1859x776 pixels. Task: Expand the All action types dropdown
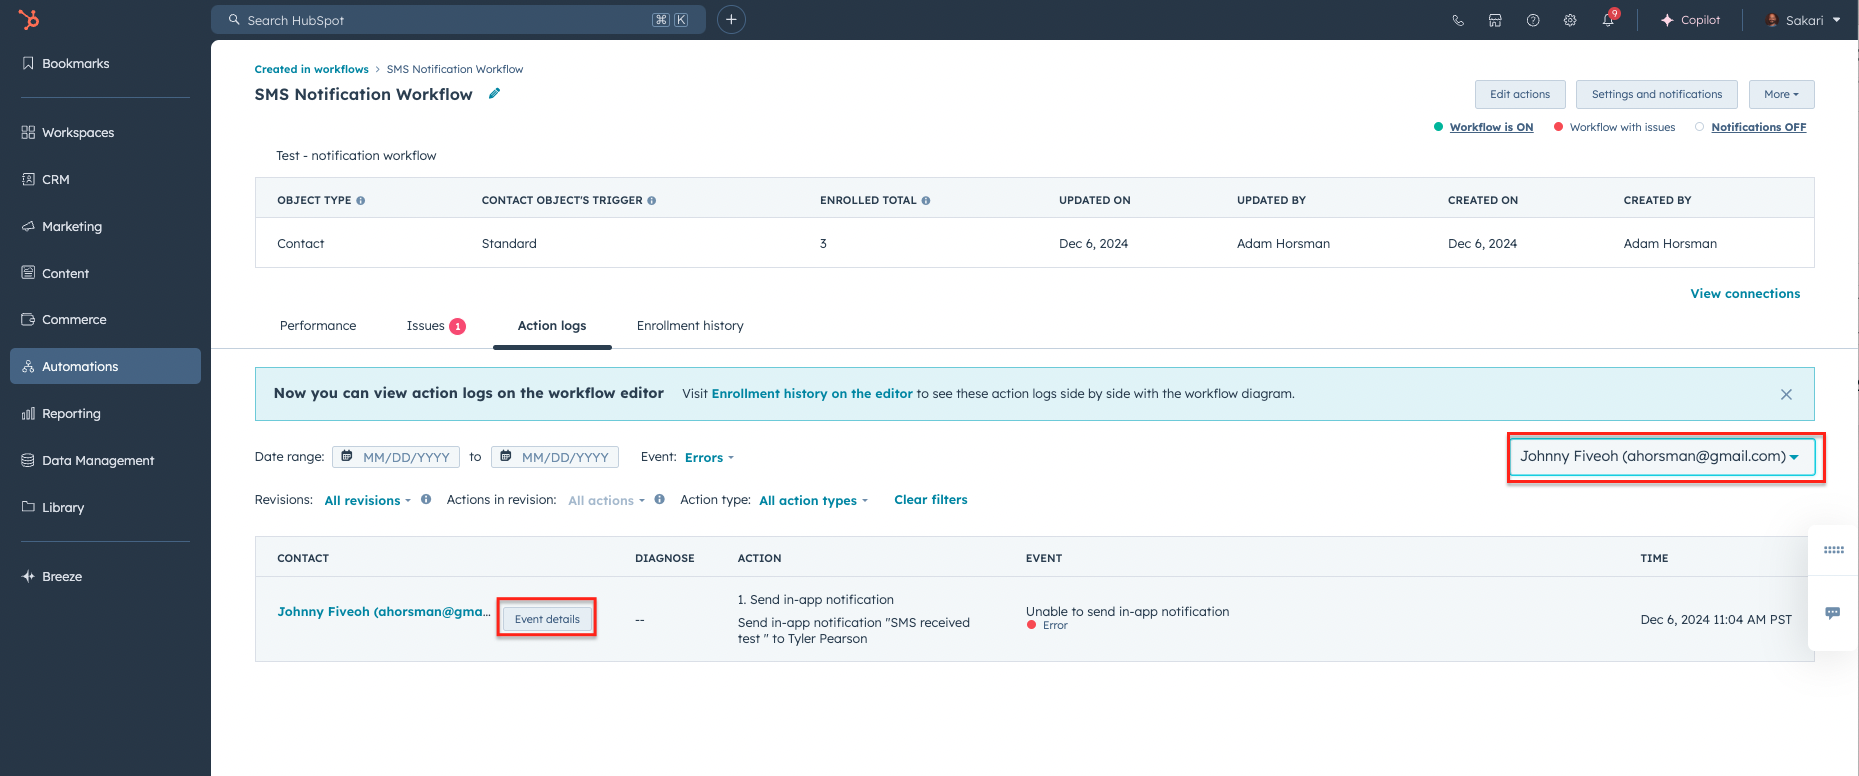click(813, 500)
